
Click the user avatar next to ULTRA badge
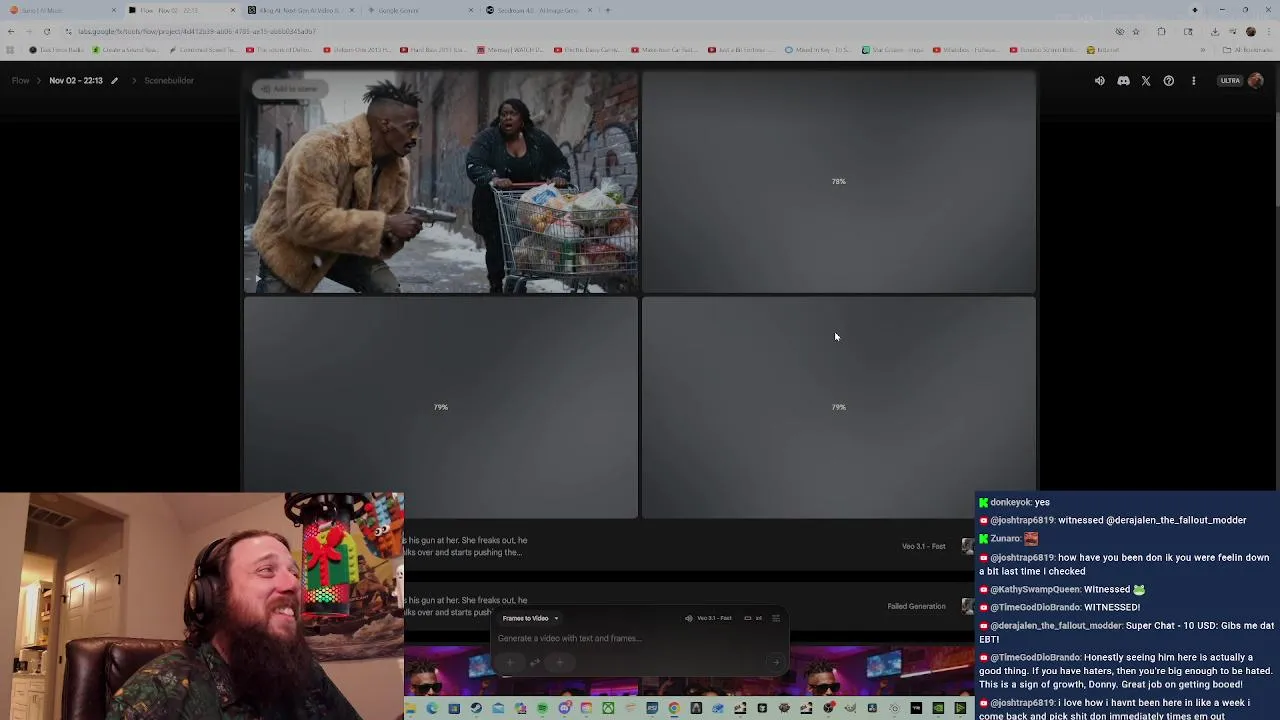point(1256,81)
